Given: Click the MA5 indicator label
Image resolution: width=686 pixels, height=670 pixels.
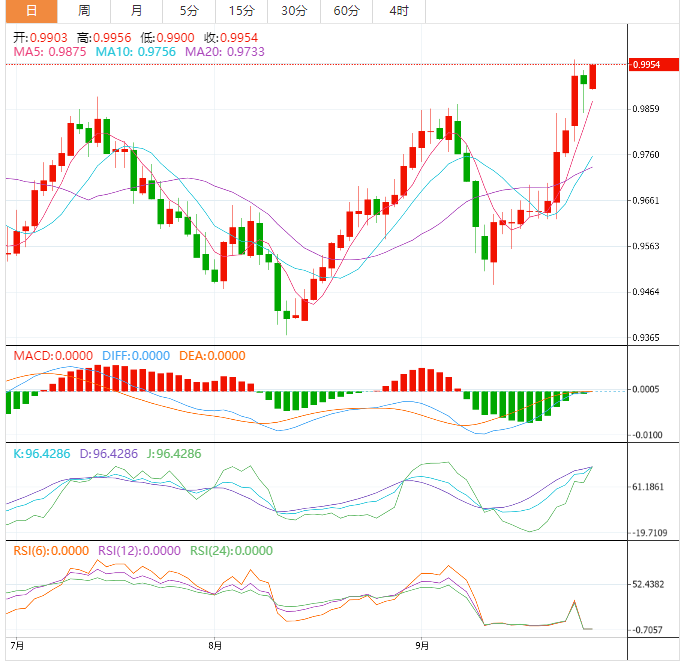Looking at the screenshot, I should (x=49, y=51).
